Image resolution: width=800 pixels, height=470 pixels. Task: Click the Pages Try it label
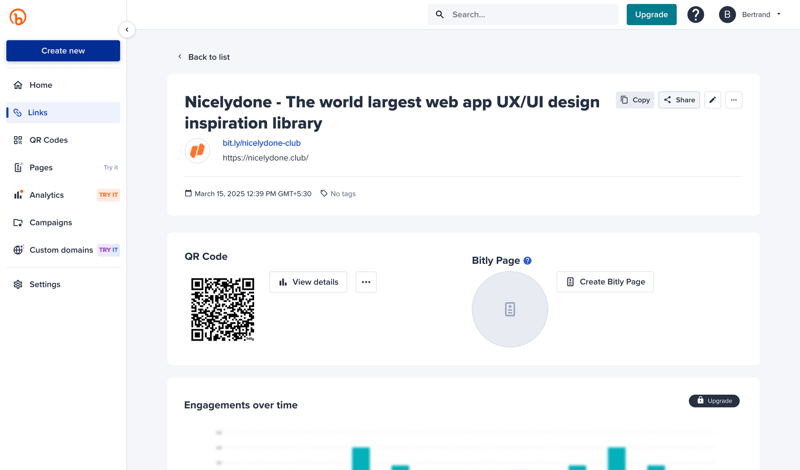pos(111,167)
